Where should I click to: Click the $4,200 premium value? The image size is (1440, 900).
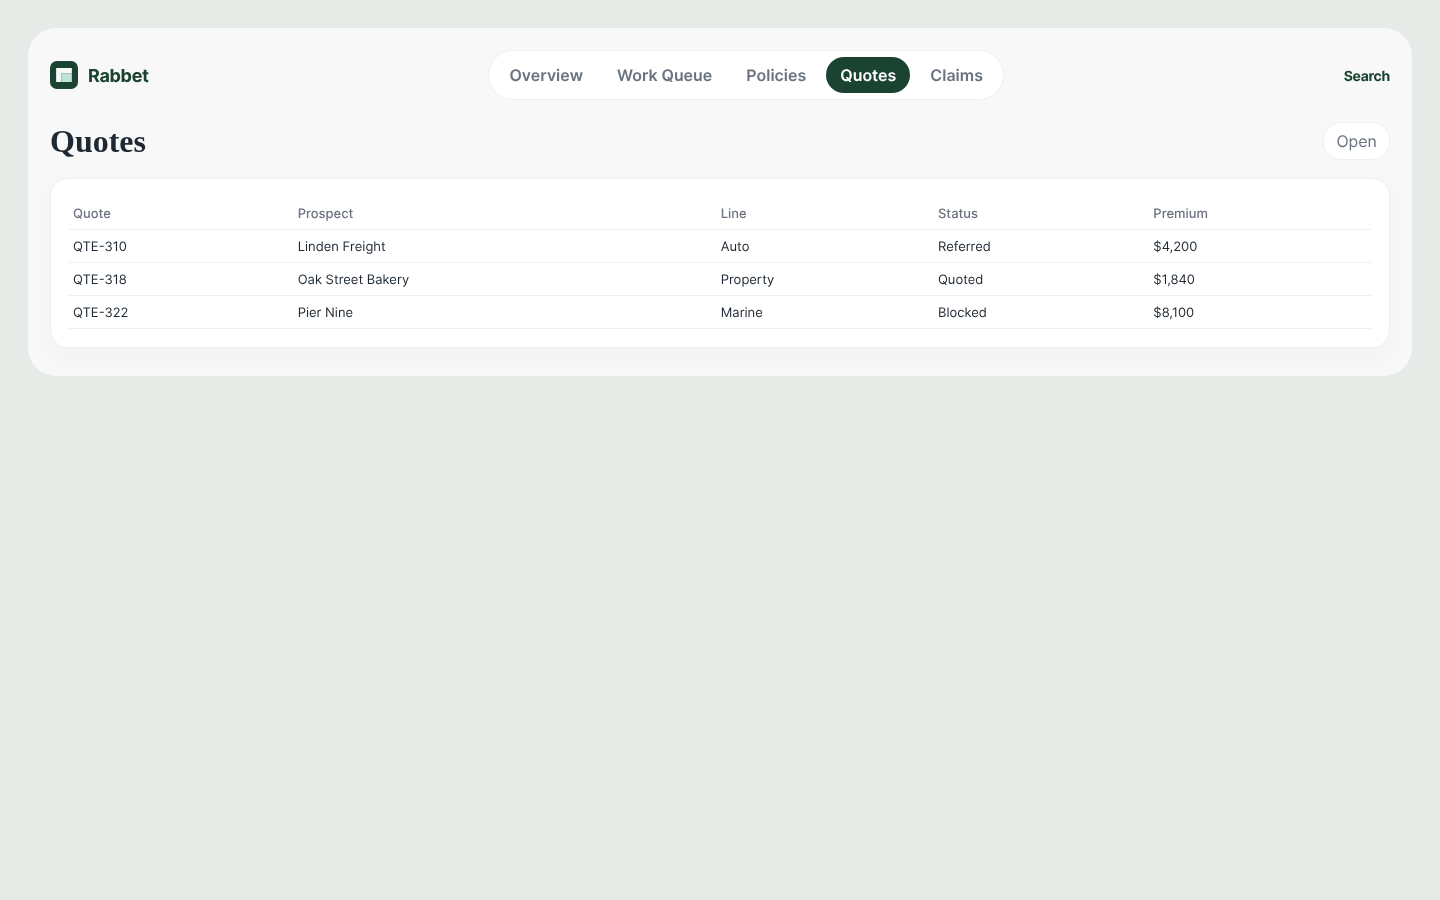(x=1175, y=246)
